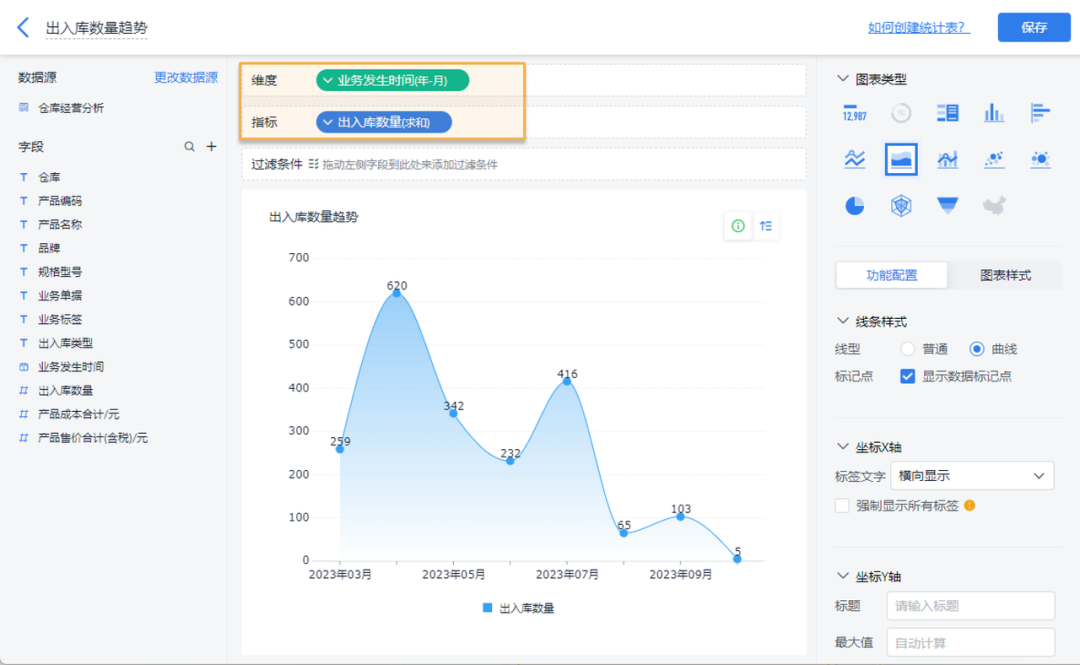1080x665 pixels.
Task: Select the 规格型号 field
Action: click(60, 272)
